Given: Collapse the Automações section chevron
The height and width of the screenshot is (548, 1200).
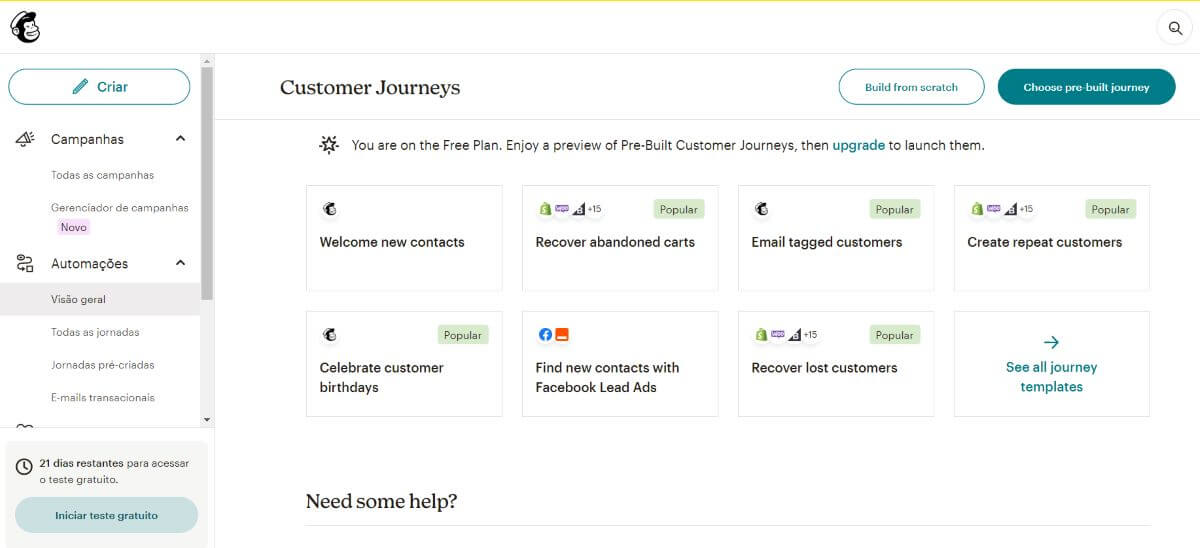Looking at the screenshot, I should coord(180,263).
